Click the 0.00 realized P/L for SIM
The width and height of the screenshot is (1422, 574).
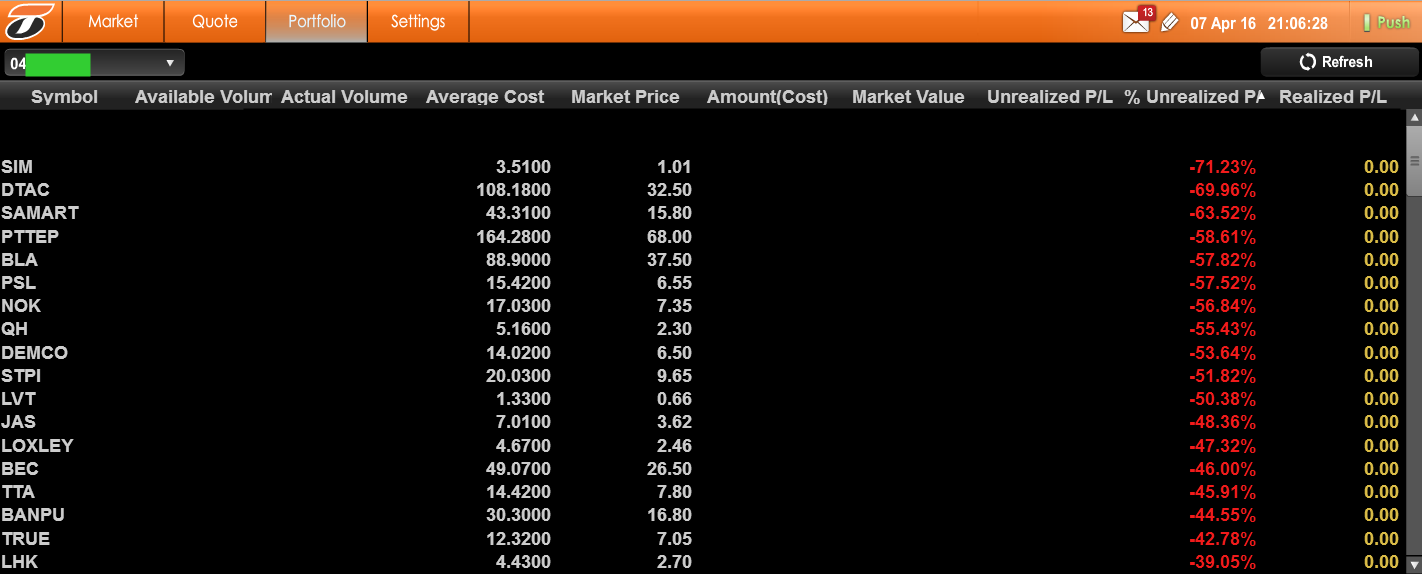click(1381, 167)
